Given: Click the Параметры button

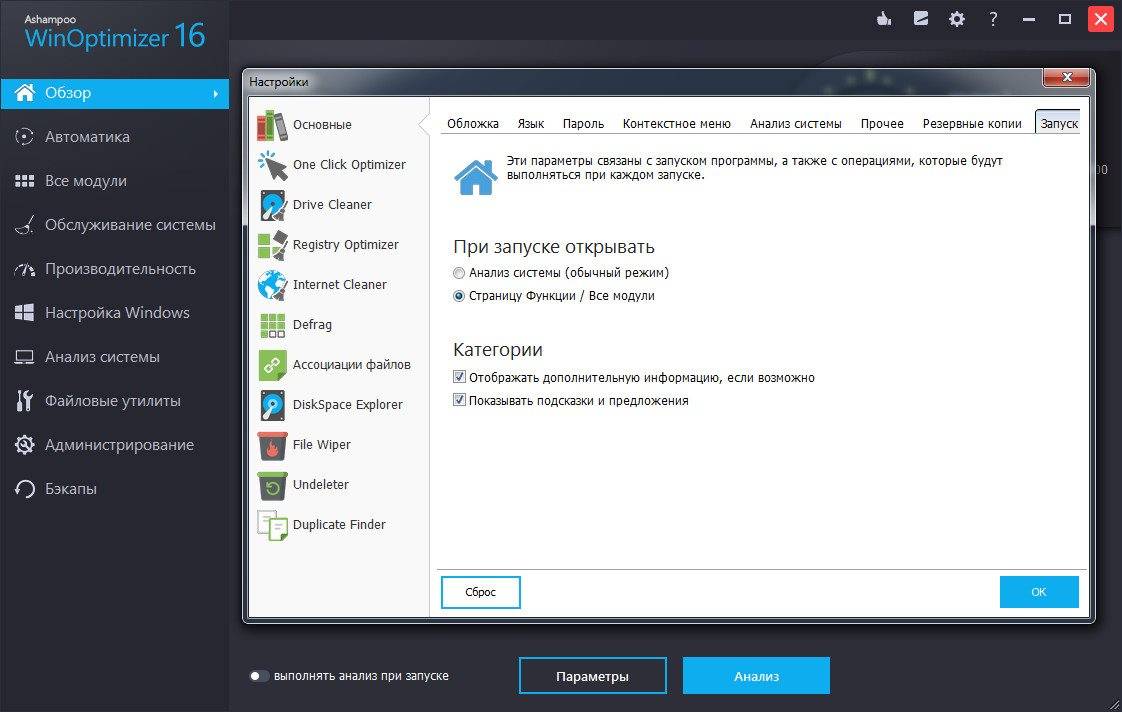Looking at the screenshot, I should pos(592,676).
